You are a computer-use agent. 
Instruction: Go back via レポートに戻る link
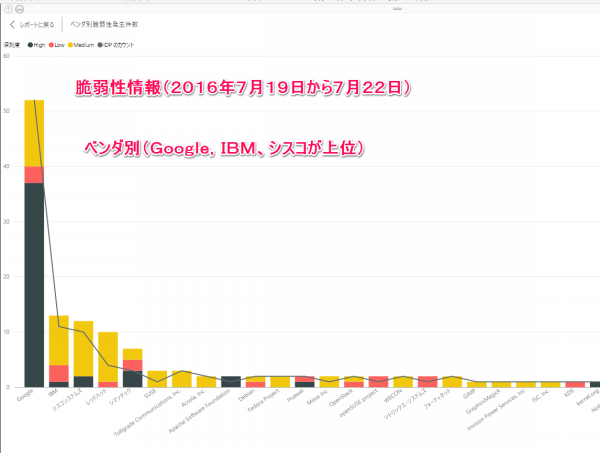(37, 24)
